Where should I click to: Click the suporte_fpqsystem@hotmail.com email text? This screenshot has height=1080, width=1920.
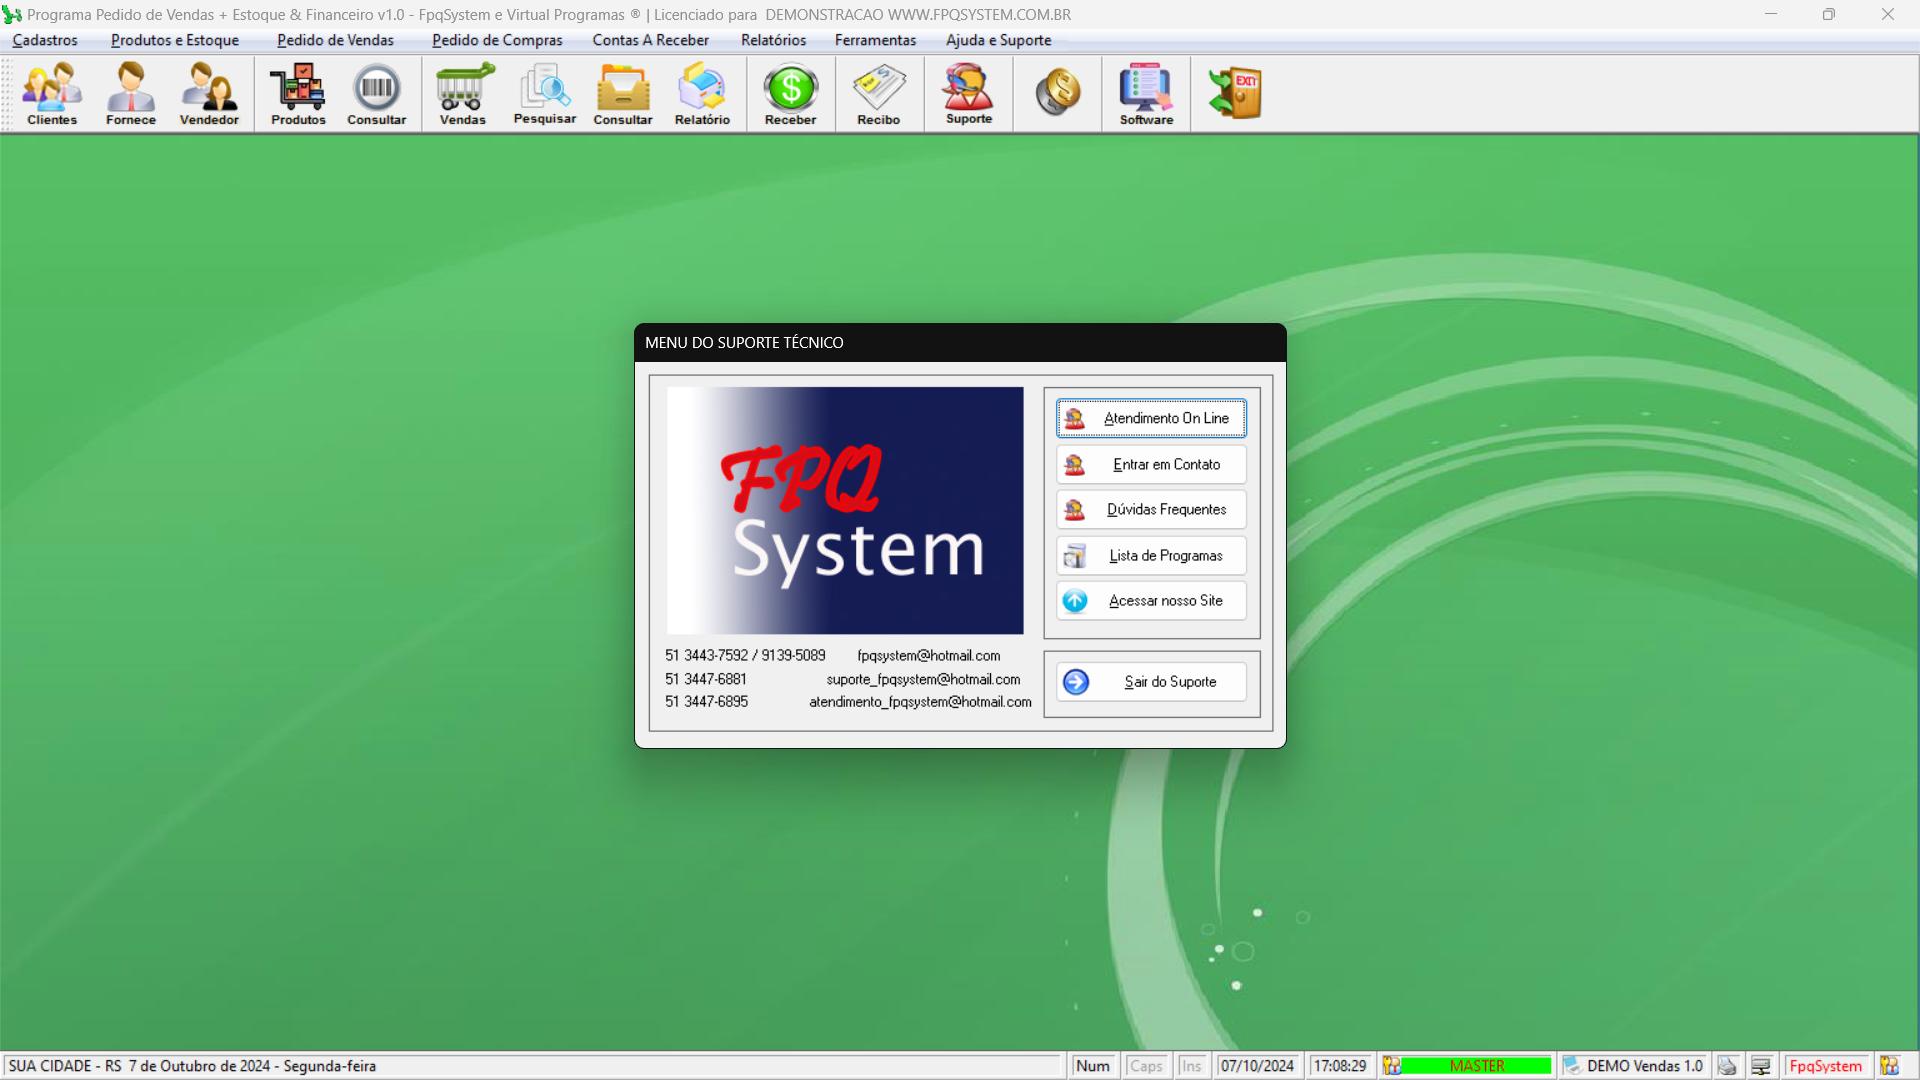click(x=923, y=679)
